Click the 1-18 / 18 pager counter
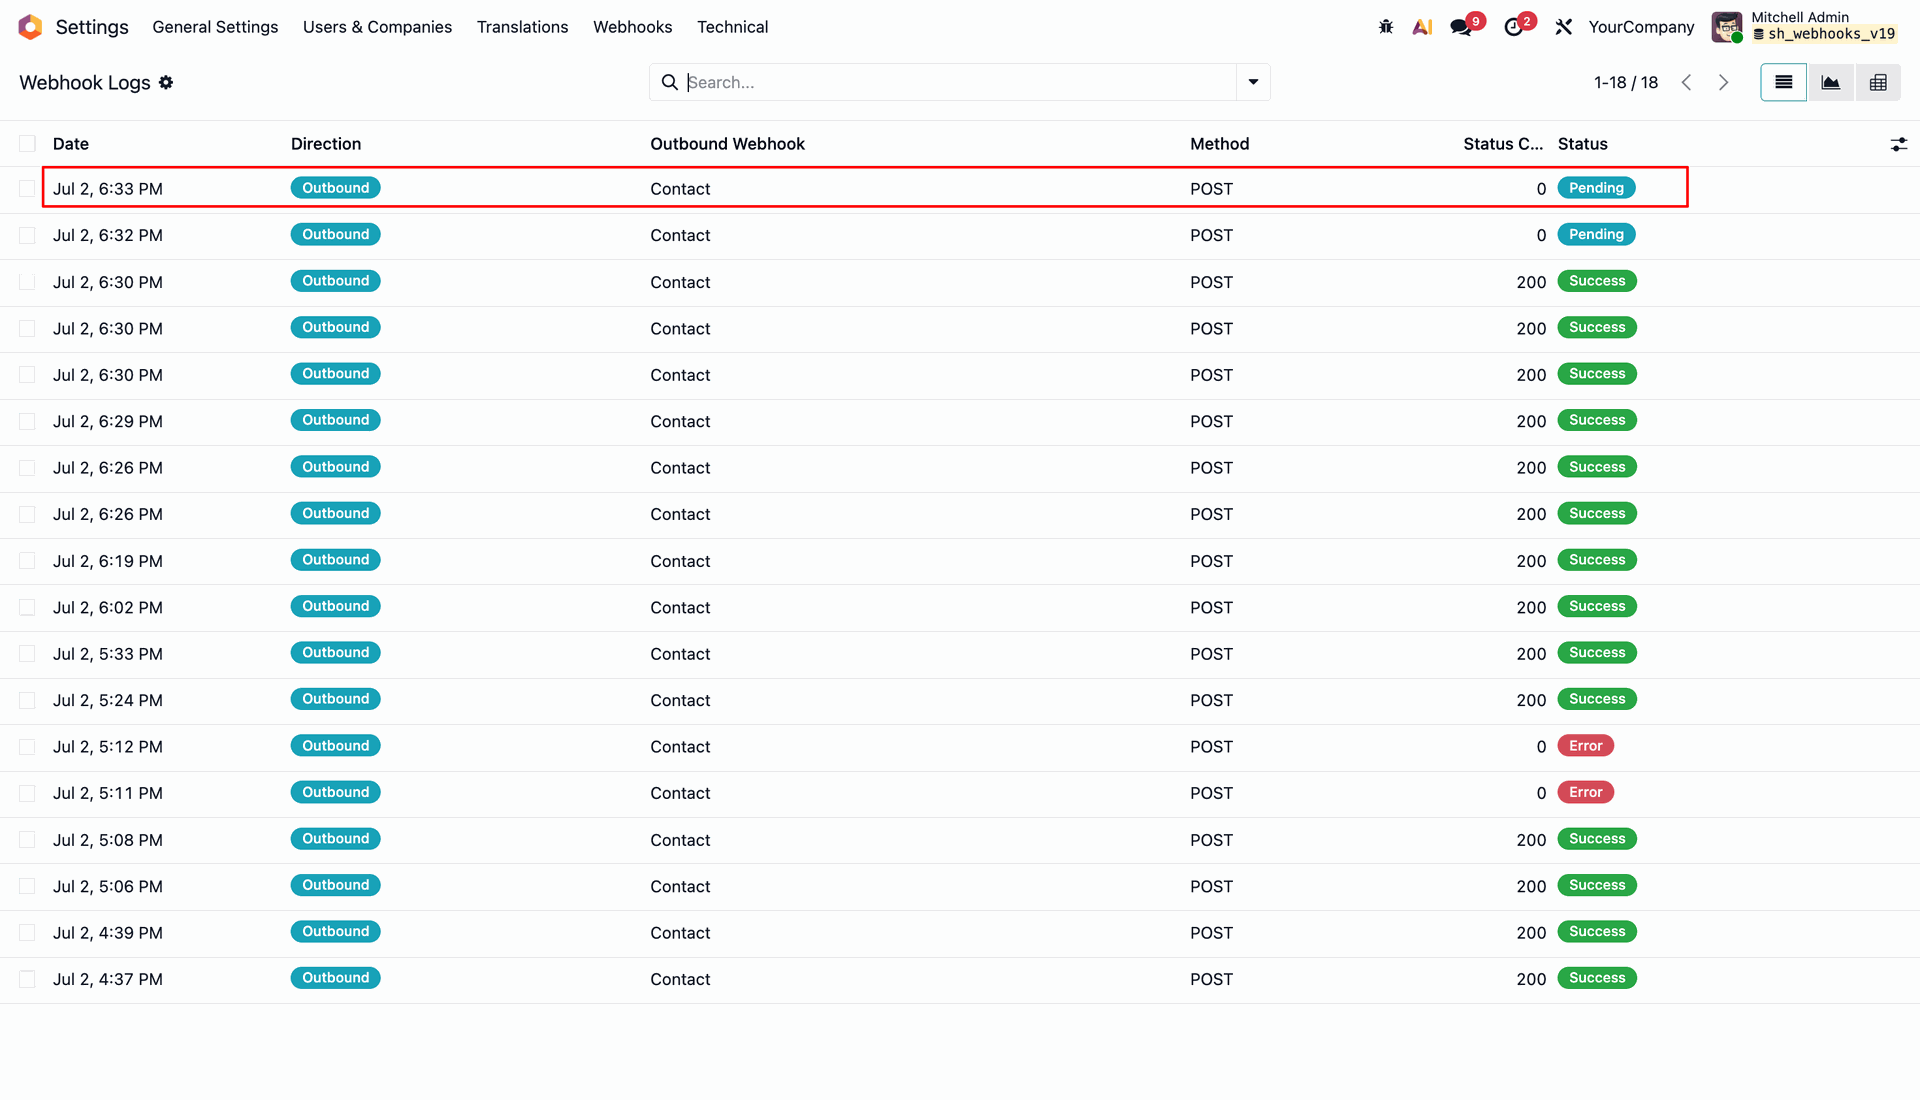Viewport: 1920px width, 1100px height. 1626,82
